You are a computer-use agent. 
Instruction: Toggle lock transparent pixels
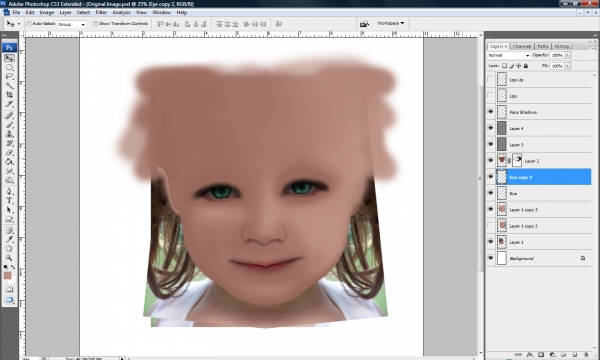coord(504,66)
